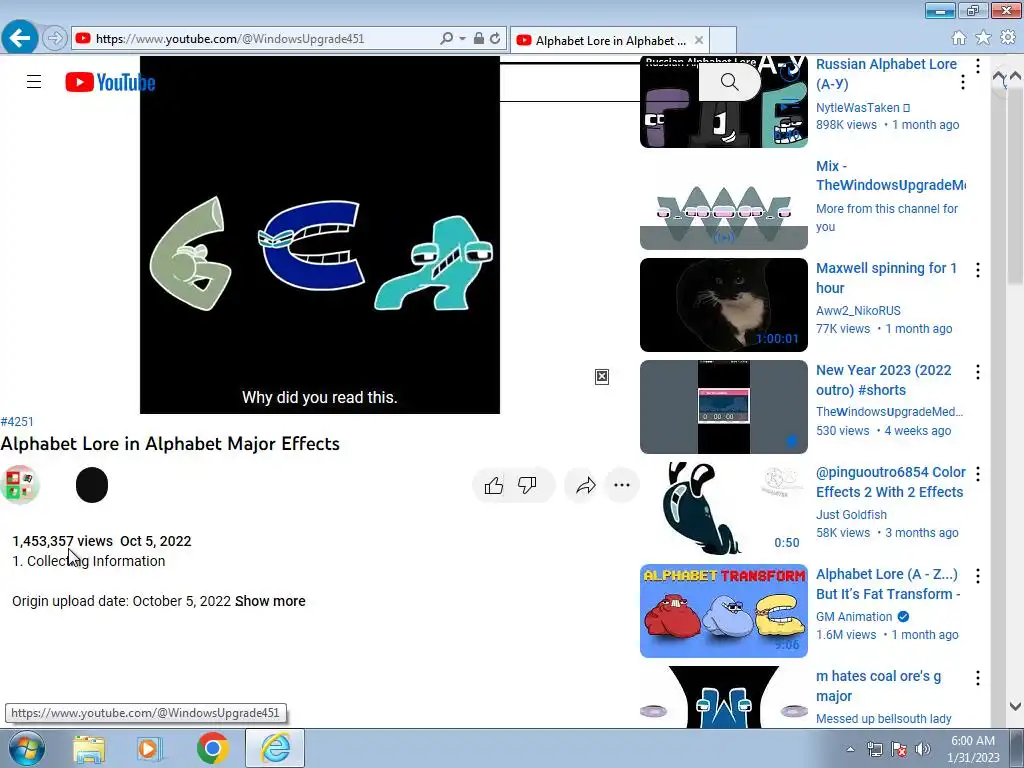Open more actions three-dot button

(622, 485)
